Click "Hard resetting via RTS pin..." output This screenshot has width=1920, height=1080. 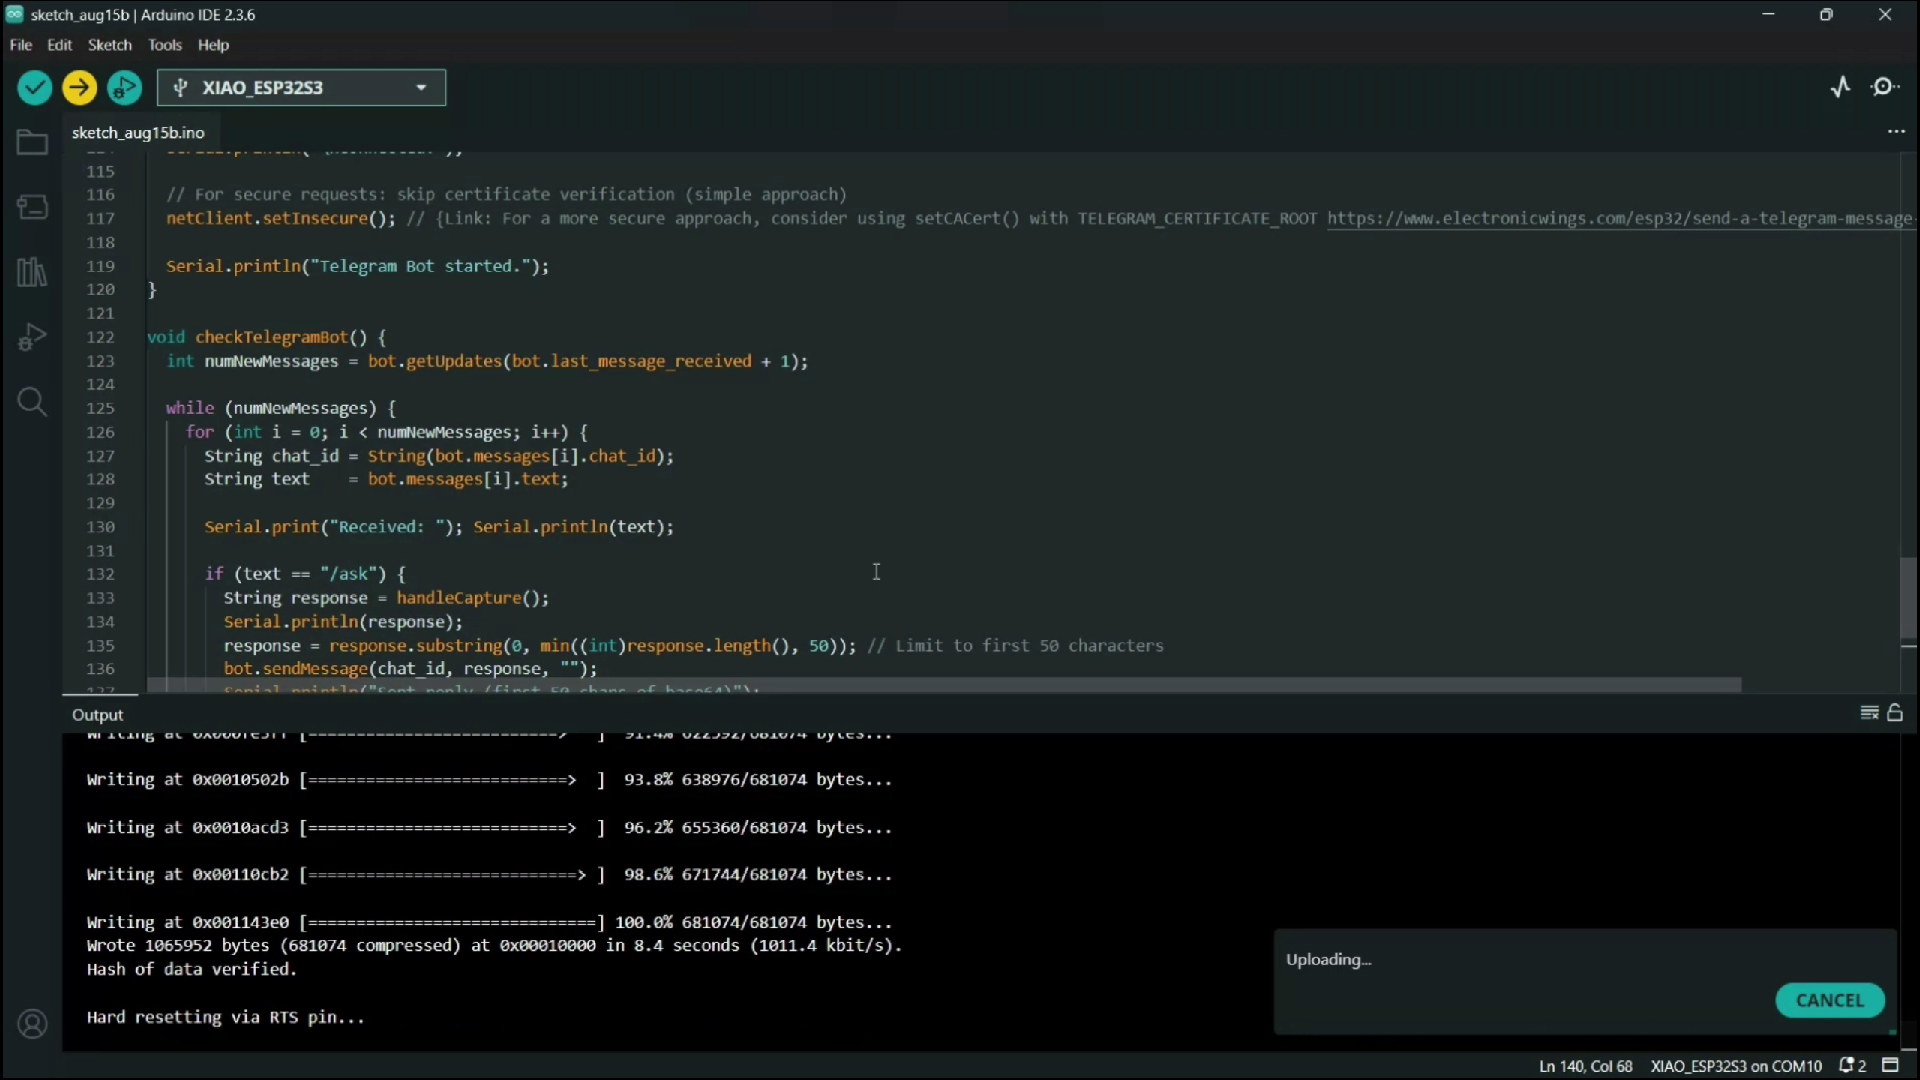click(x=226, y=1017)
